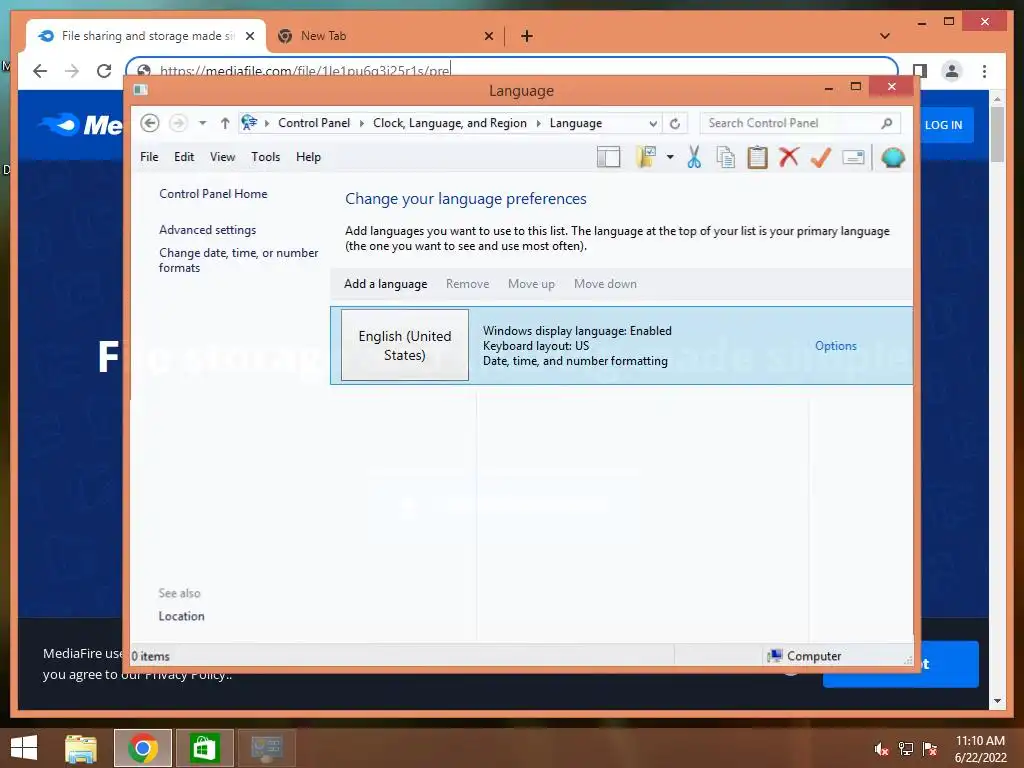Open File Explorer from taskbar
Viewport: 1024px width, 768px height.
pos(81,748)
